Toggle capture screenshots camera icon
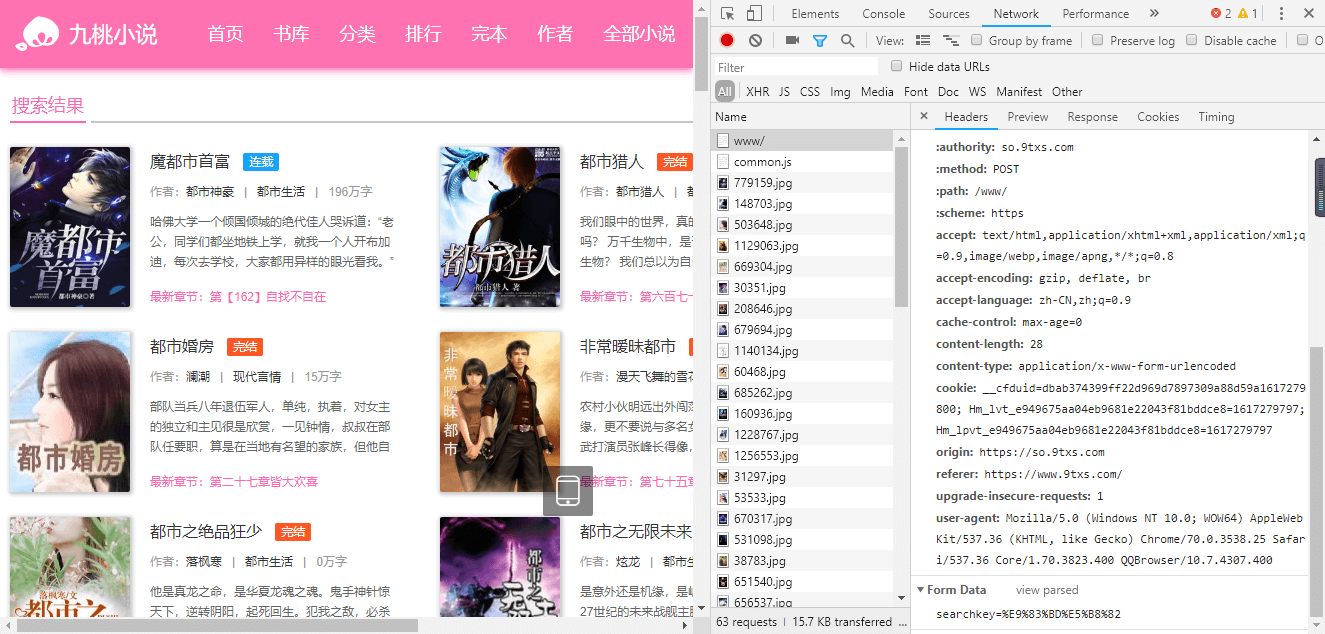This screenshot has height=634, width=1325. coord(792,41)
